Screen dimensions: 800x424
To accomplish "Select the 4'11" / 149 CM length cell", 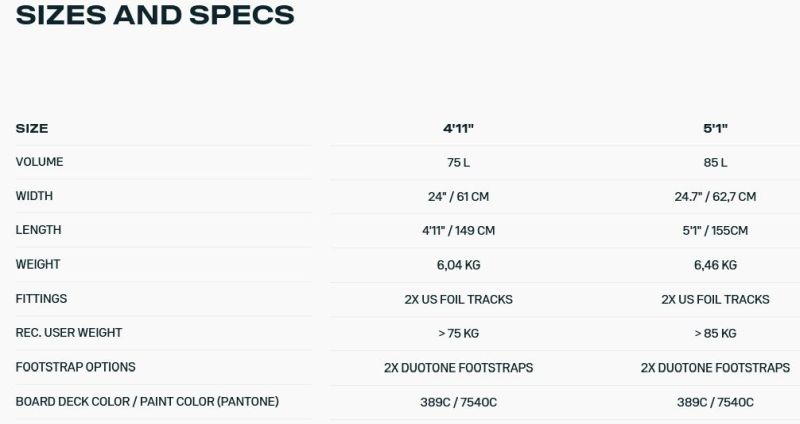I will pyautogui.click(x=458, y=231).
